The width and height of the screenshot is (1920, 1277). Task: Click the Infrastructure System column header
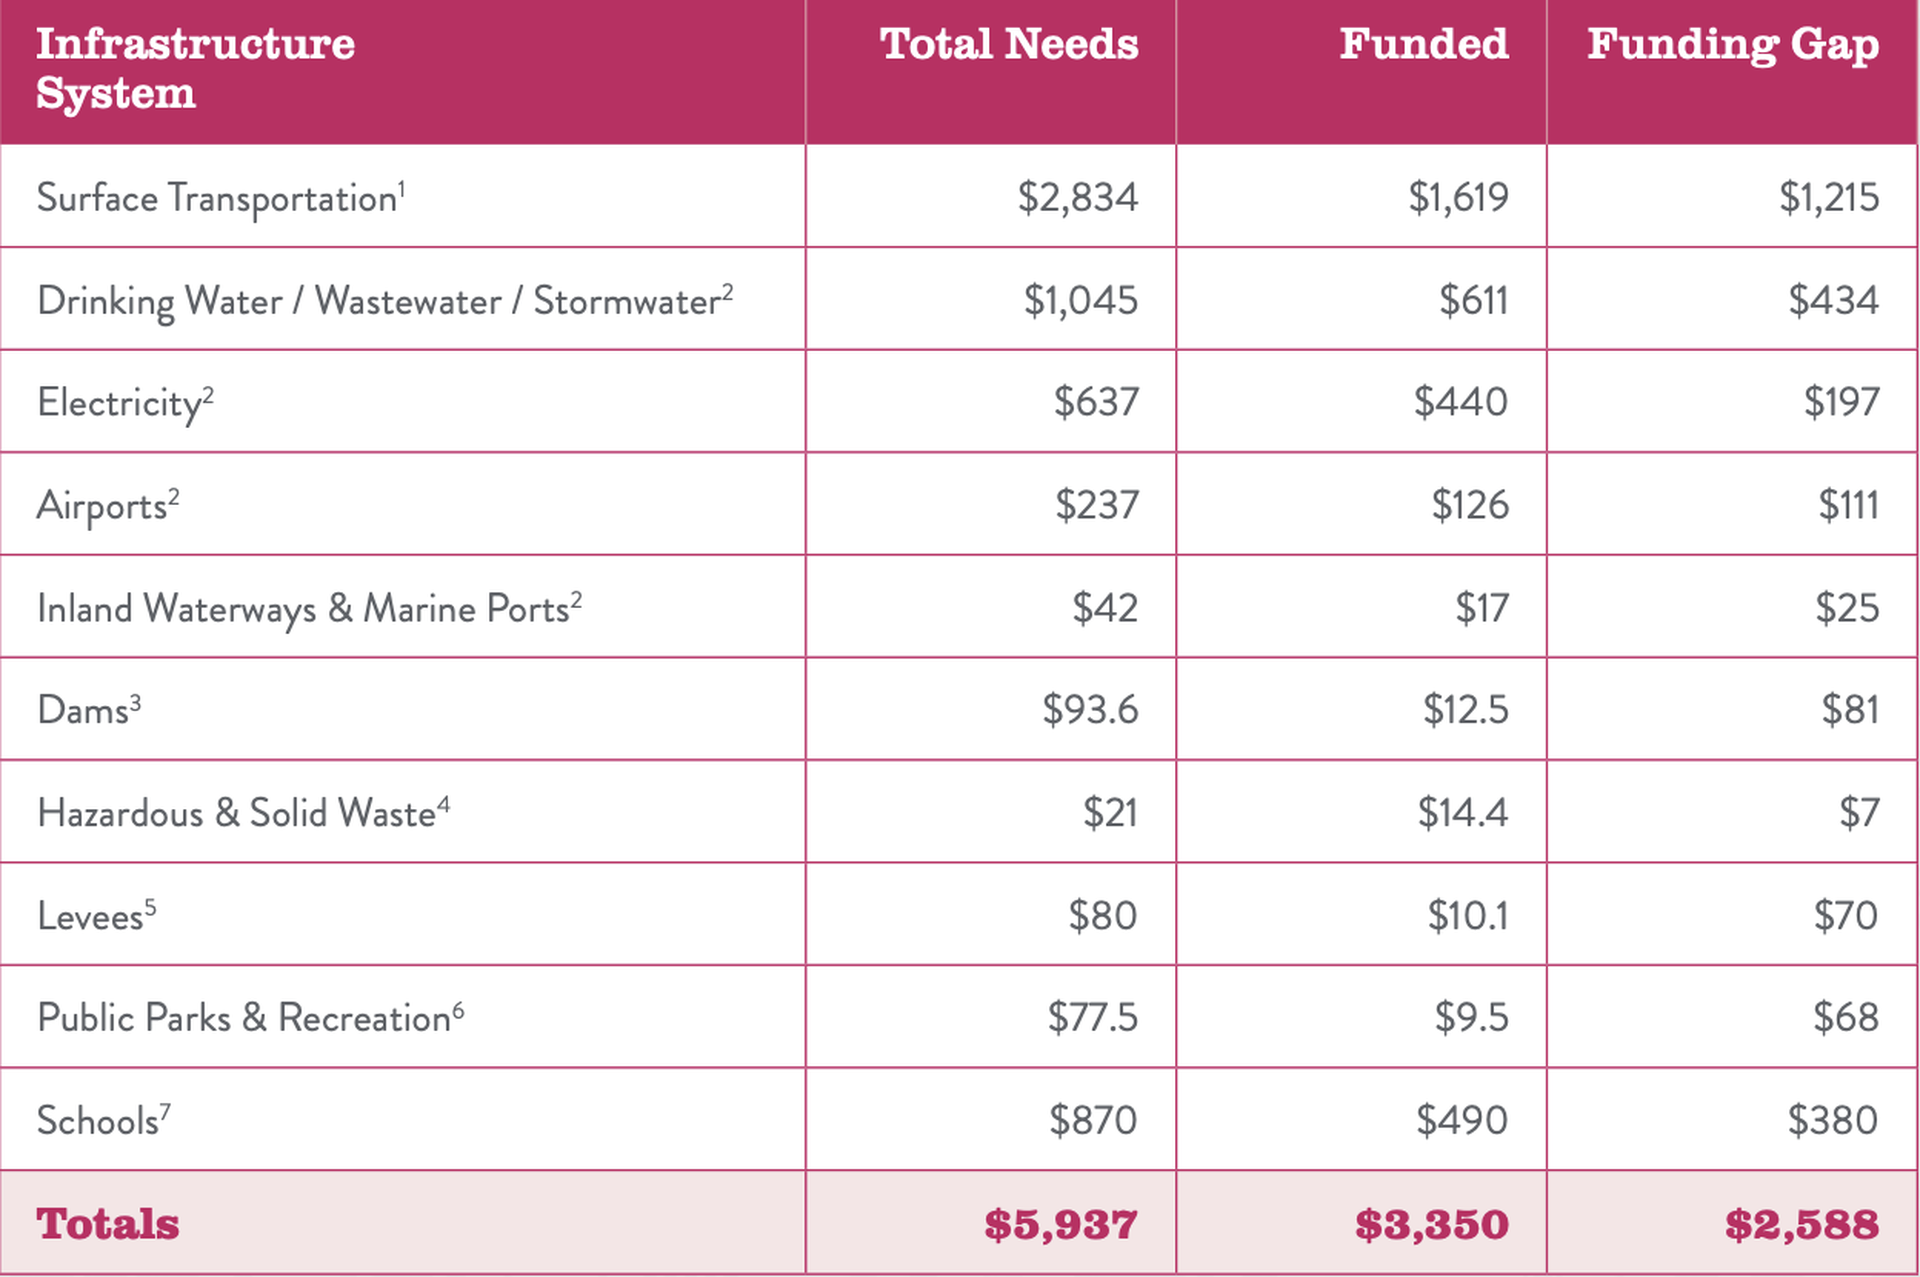pos(195,68)
